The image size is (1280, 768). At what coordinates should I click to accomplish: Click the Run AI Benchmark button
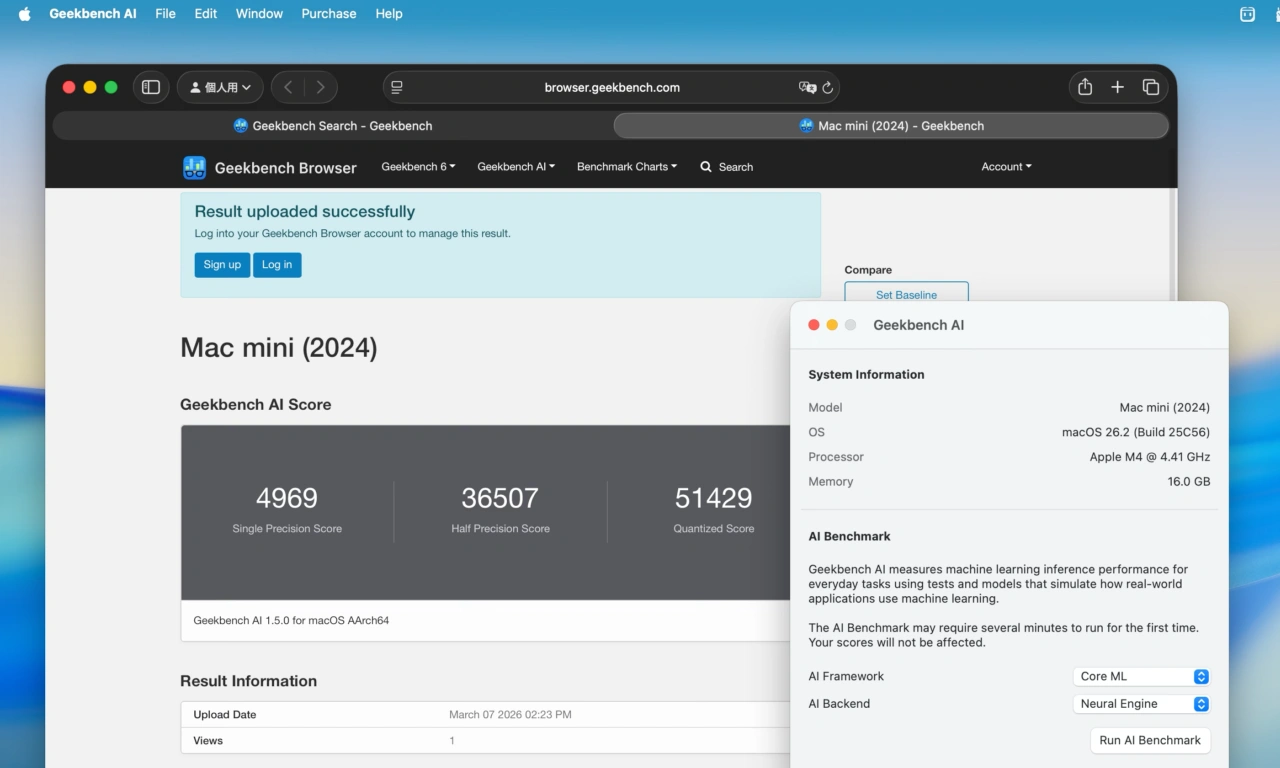pos(1149,741)
